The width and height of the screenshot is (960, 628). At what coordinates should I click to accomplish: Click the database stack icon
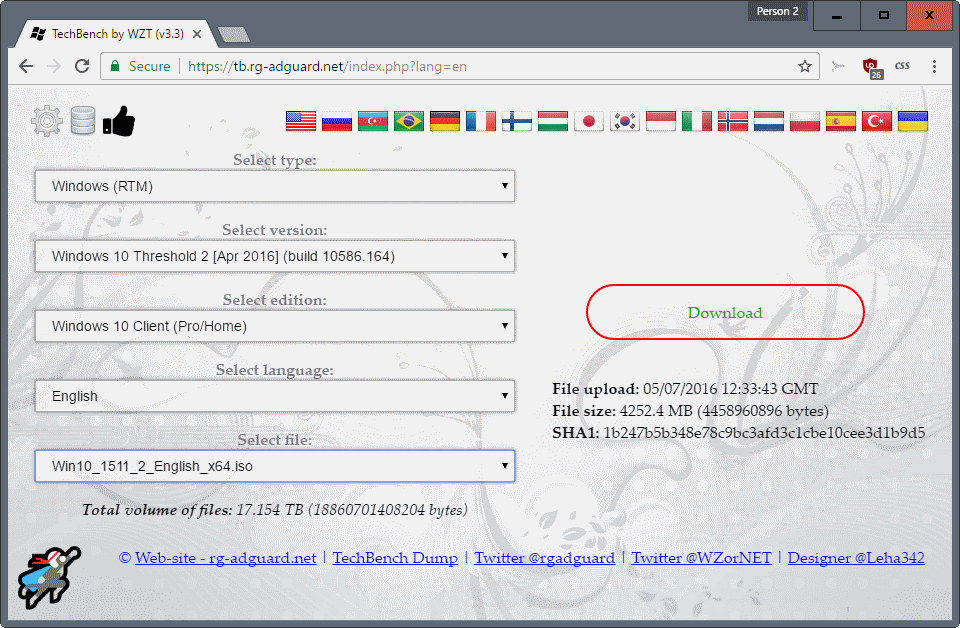click(83, 121)
